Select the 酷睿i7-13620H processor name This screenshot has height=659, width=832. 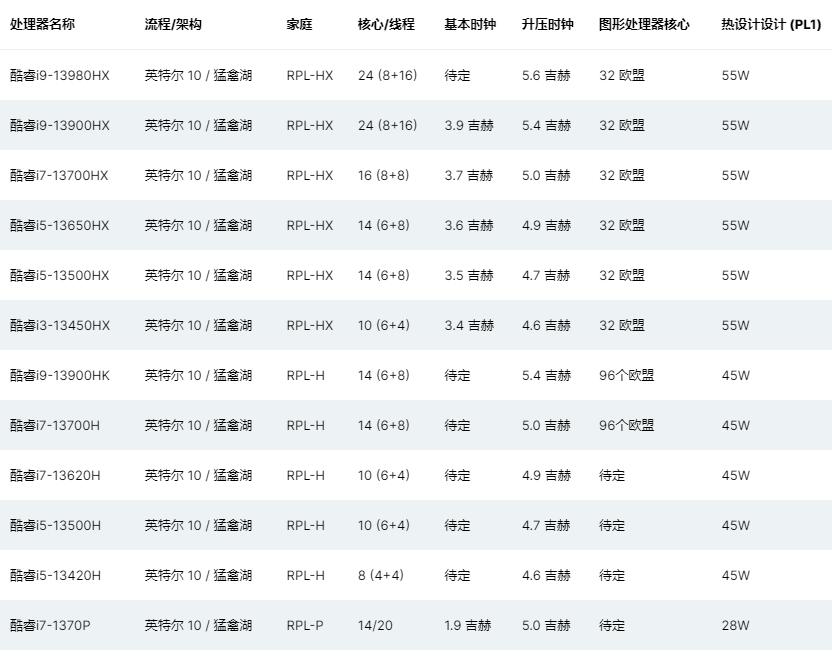coord(55,475)
